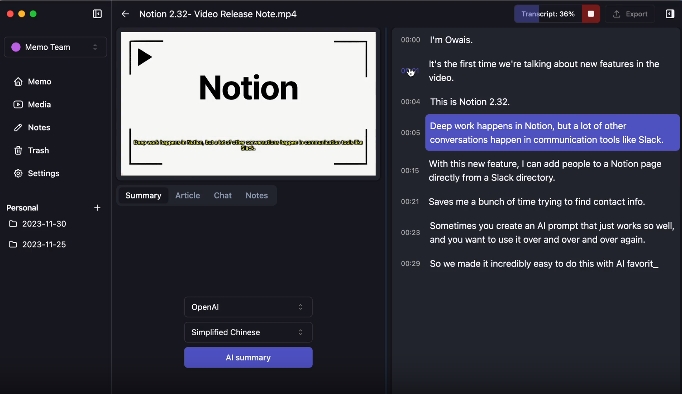Click the "This is Notion 2.32." line
The height and width of the screenshot is (394, 682).
[x=470, y=102]
